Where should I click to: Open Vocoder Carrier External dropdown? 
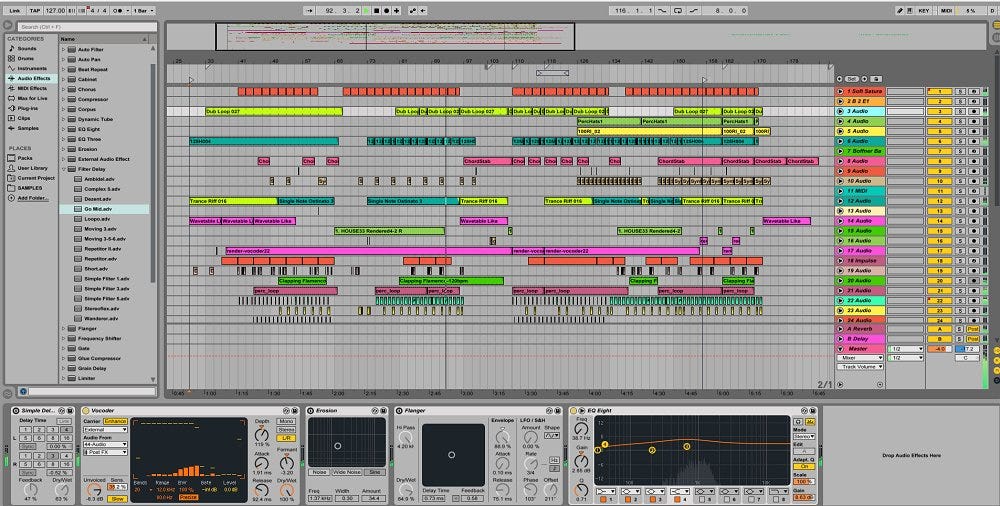[x=105, y=429]
